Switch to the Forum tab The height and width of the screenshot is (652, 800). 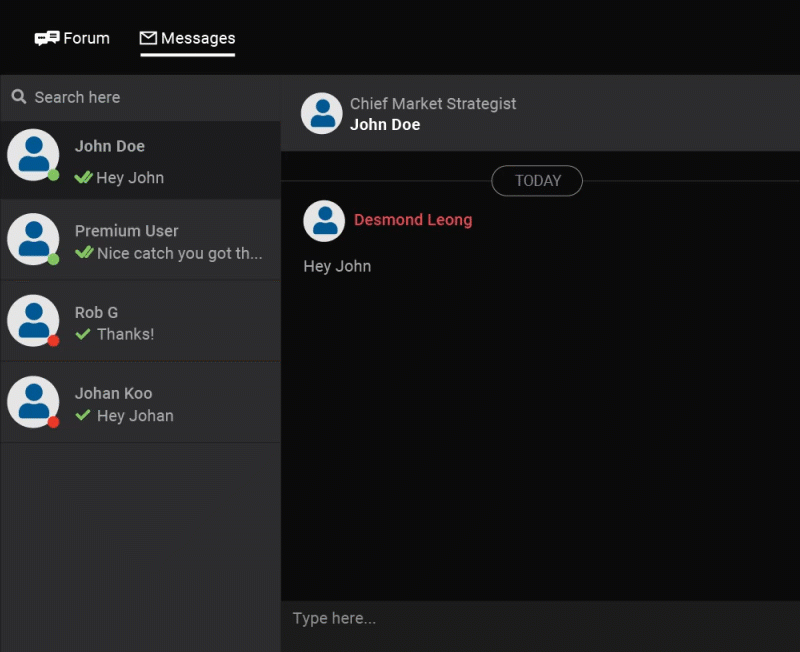72,38
